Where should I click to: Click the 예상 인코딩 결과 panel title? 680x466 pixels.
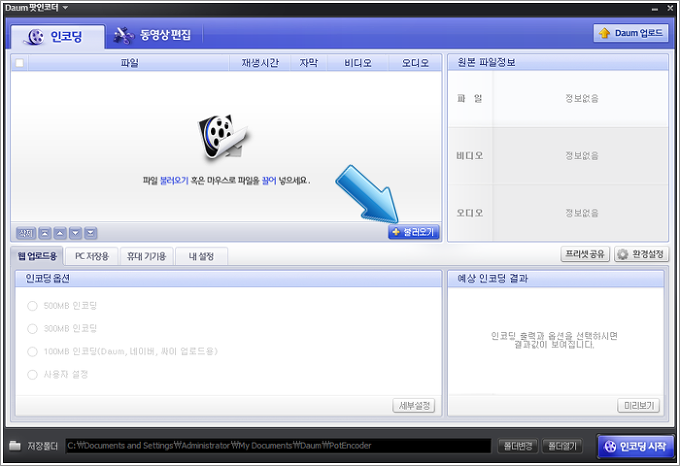coord(493,279)
